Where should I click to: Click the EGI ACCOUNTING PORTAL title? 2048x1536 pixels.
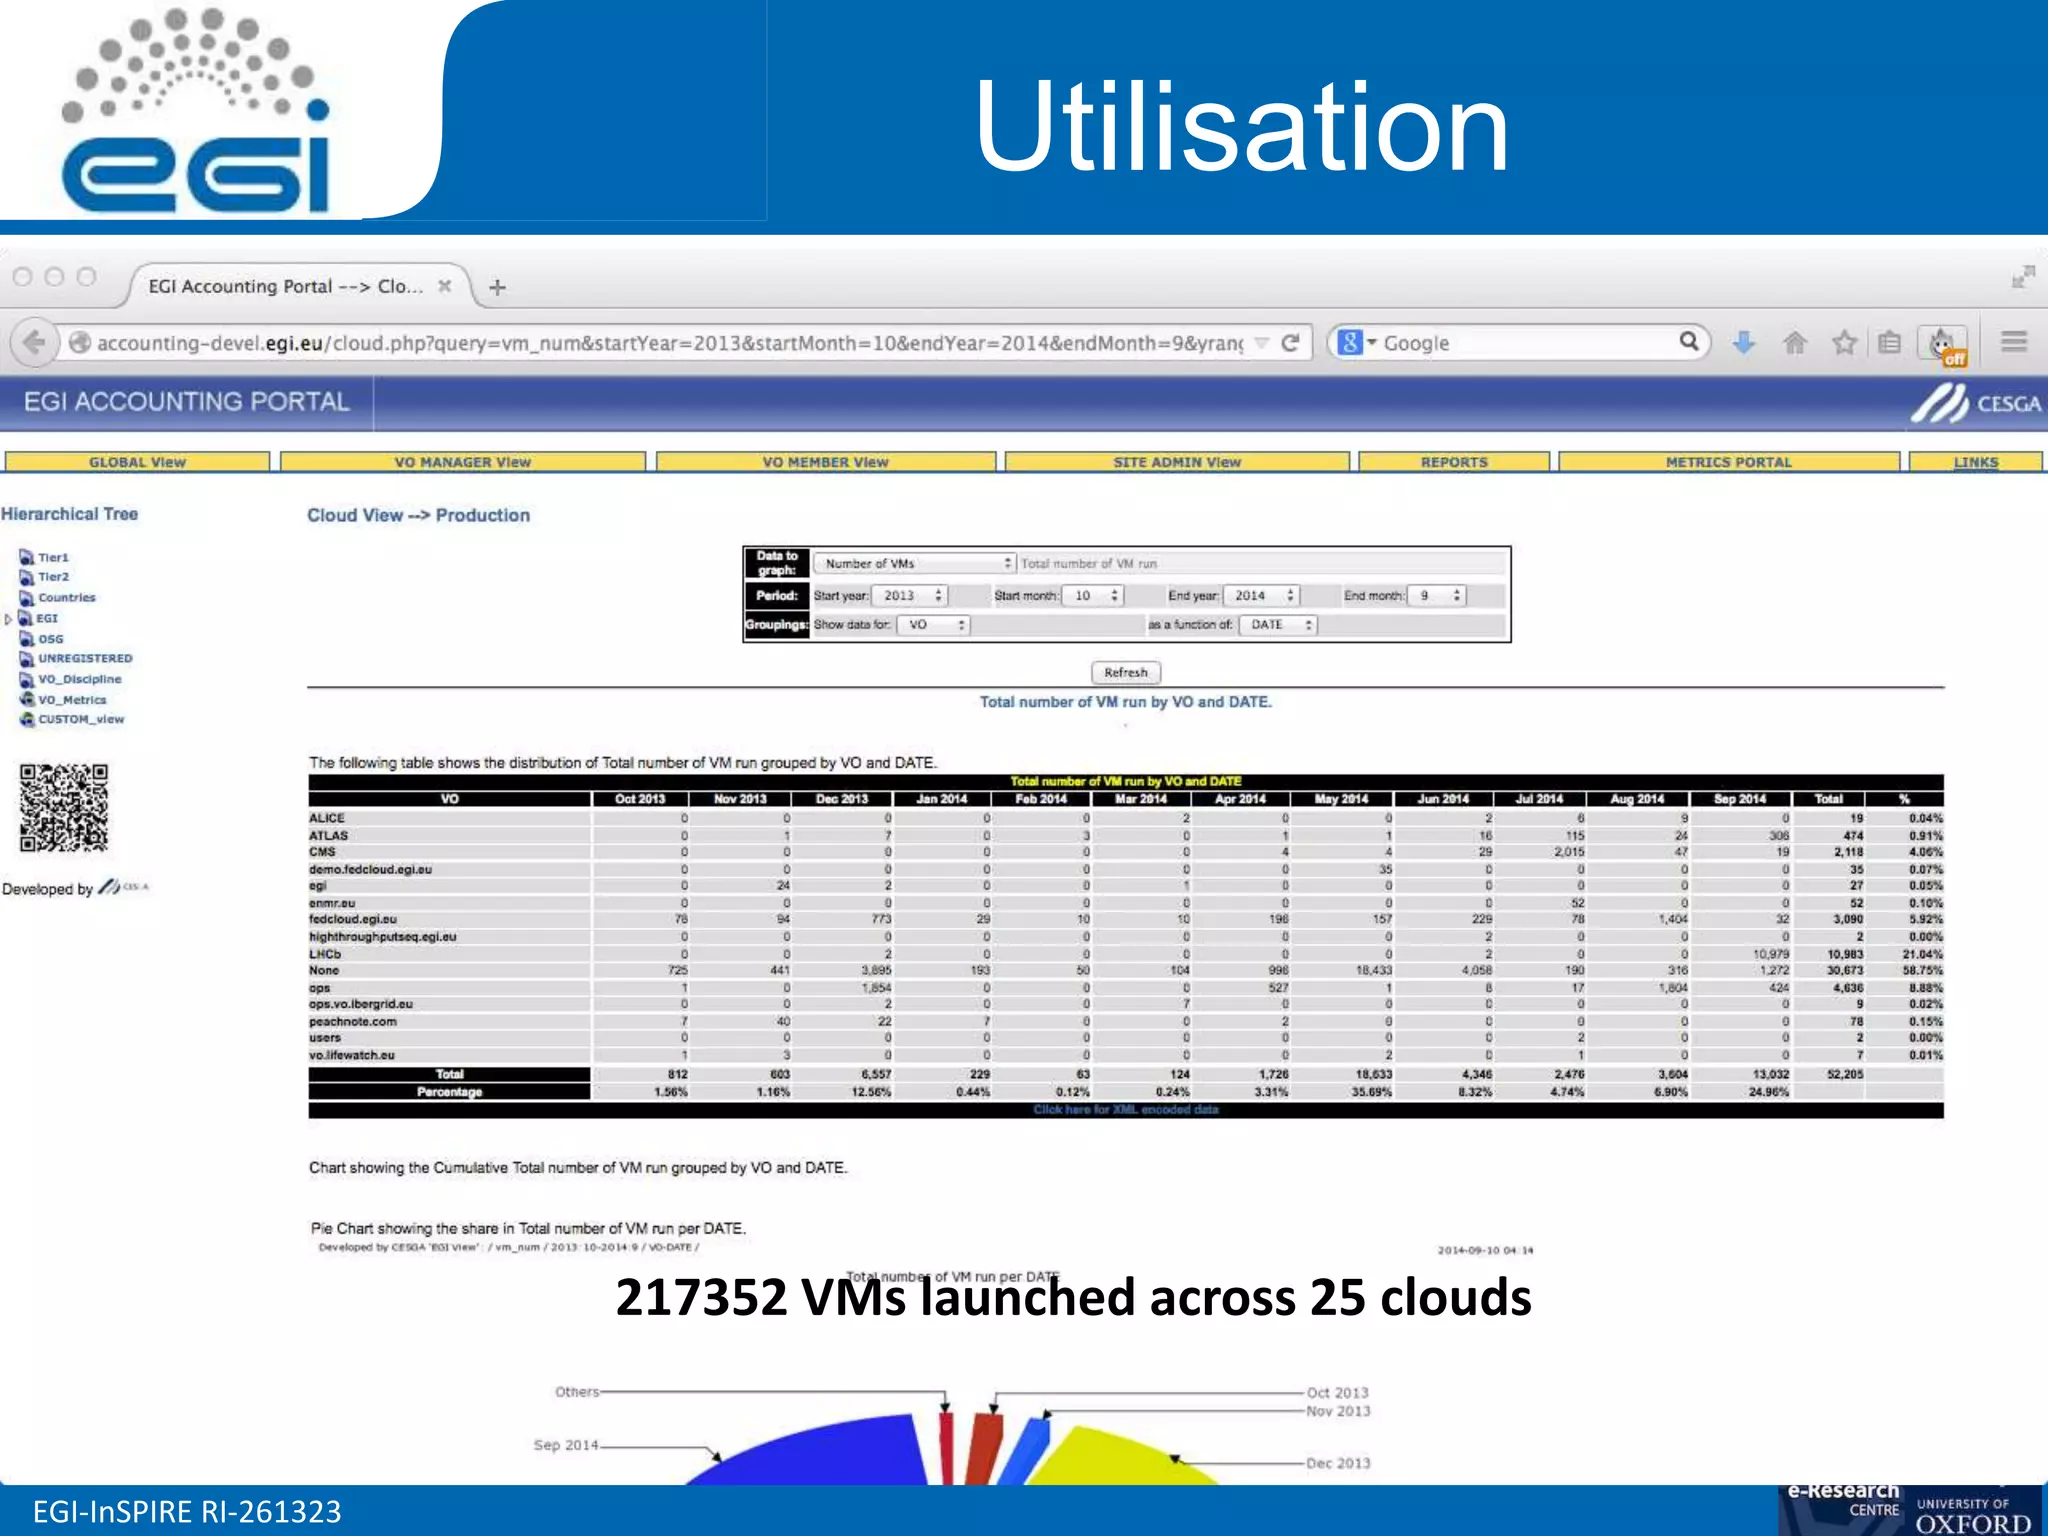(186, 402)
